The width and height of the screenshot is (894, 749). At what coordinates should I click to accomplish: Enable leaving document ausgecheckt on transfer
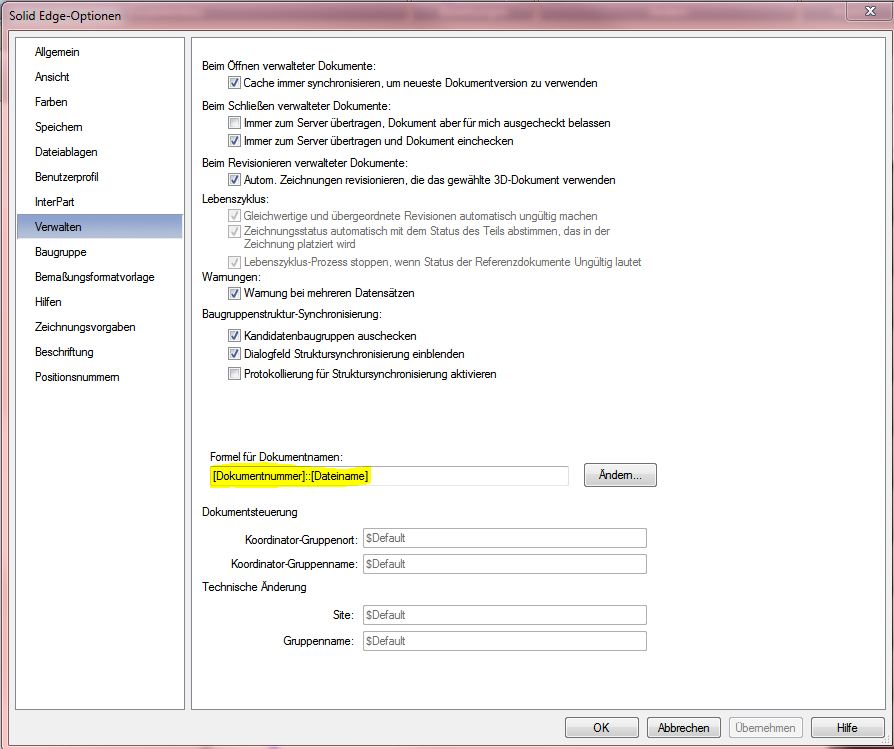234,123
